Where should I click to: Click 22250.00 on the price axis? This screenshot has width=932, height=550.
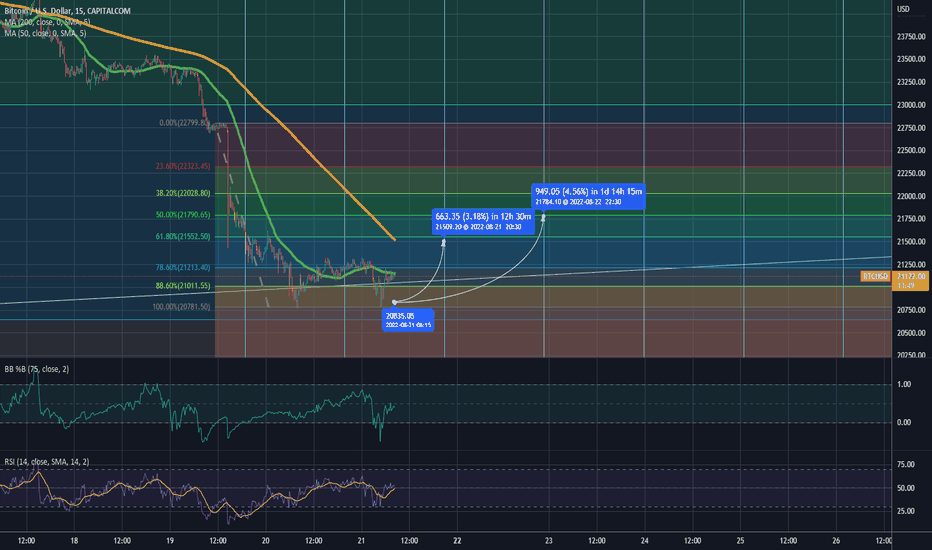[x=911, y=173]
